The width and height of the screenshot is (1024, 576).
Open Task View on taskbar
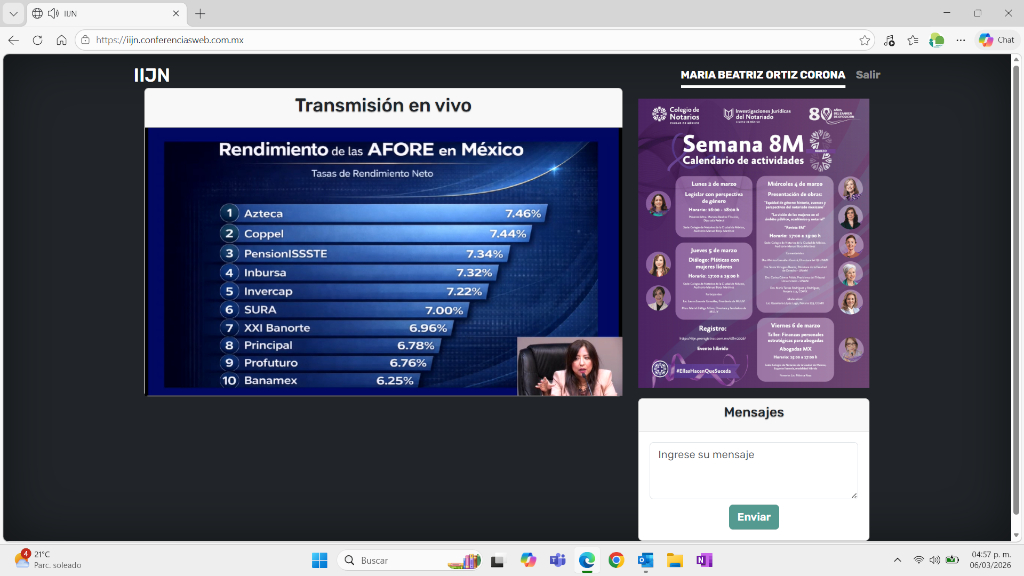click(498, 560)
